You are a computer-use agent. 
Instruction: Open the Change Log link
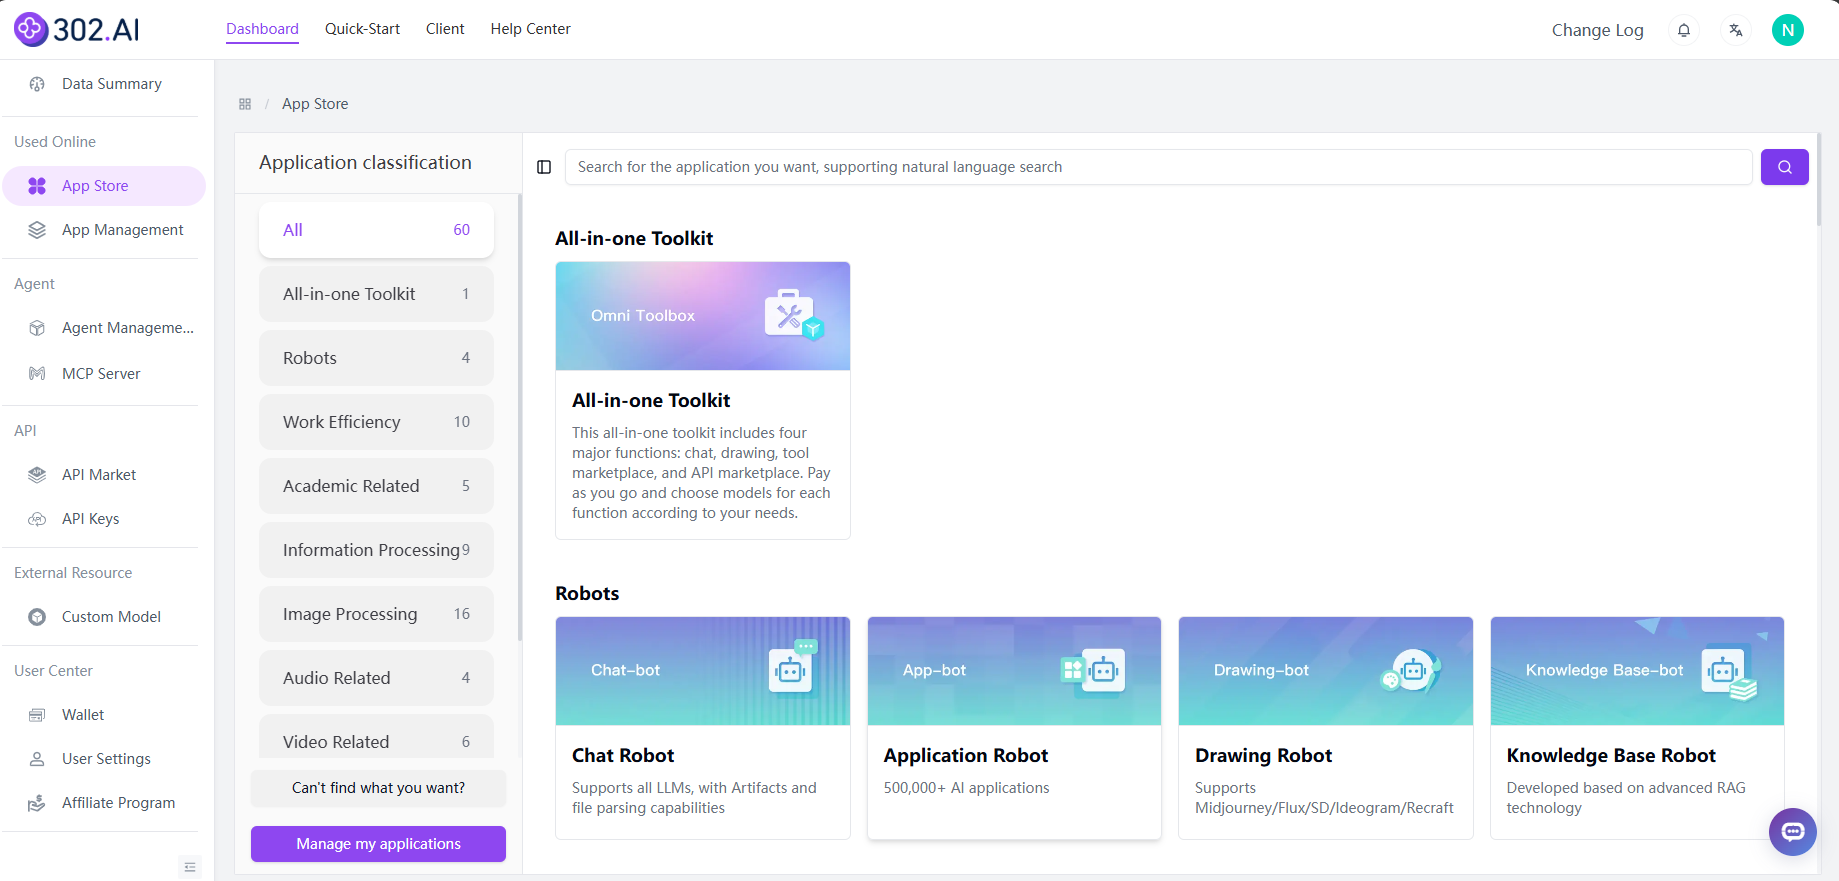click(x=1597, y=30)
